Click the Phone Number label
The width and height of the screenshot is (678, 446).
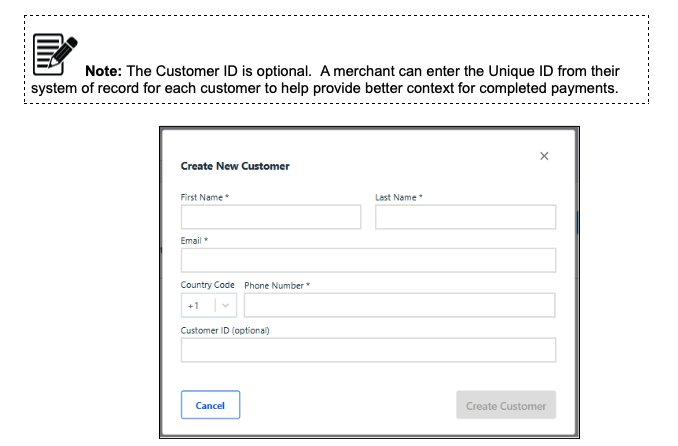[277, 285]
